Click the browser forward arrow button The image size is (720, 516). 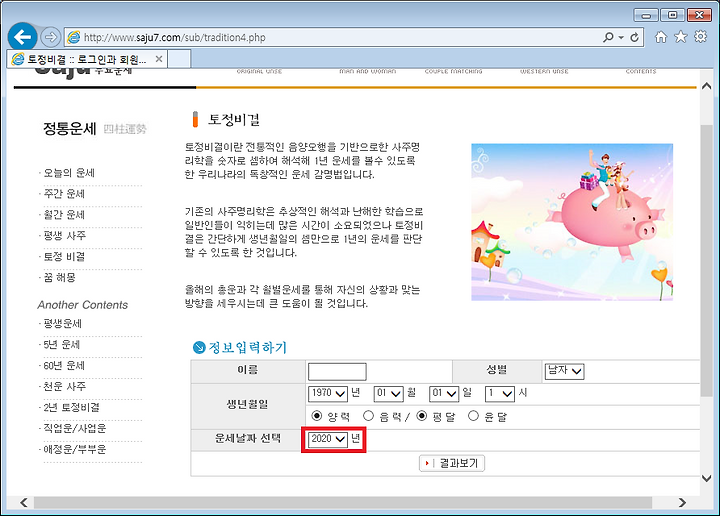[x=50, y=37]
